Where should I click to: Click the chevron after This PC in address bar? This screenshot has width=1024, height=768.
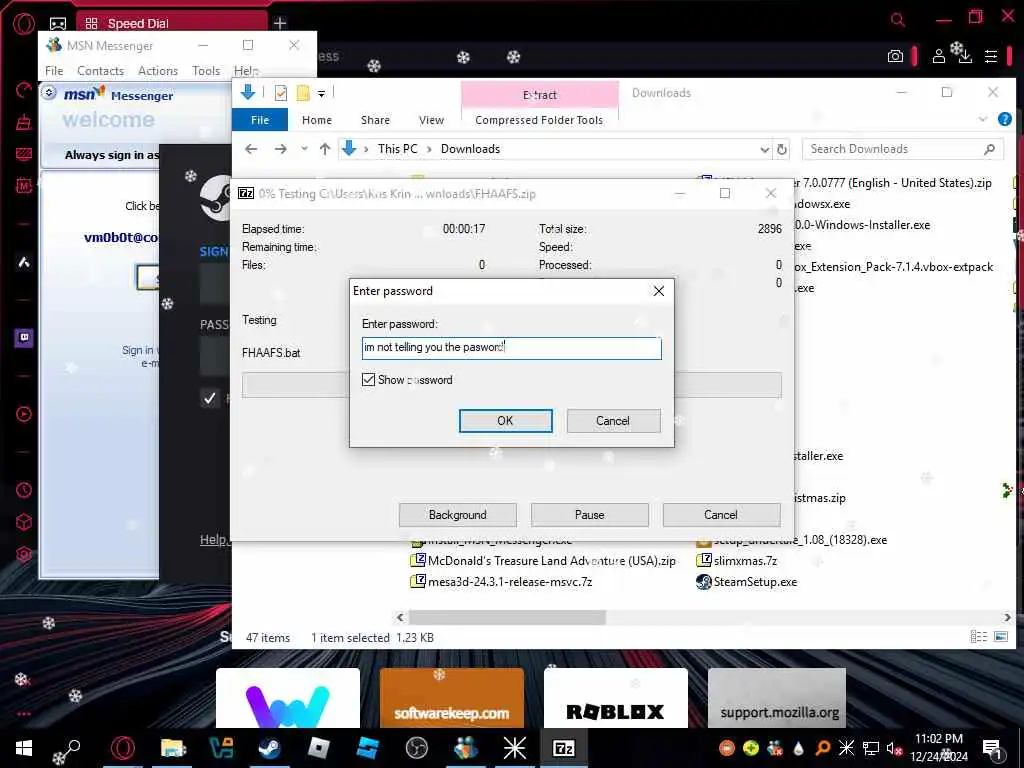429,149
